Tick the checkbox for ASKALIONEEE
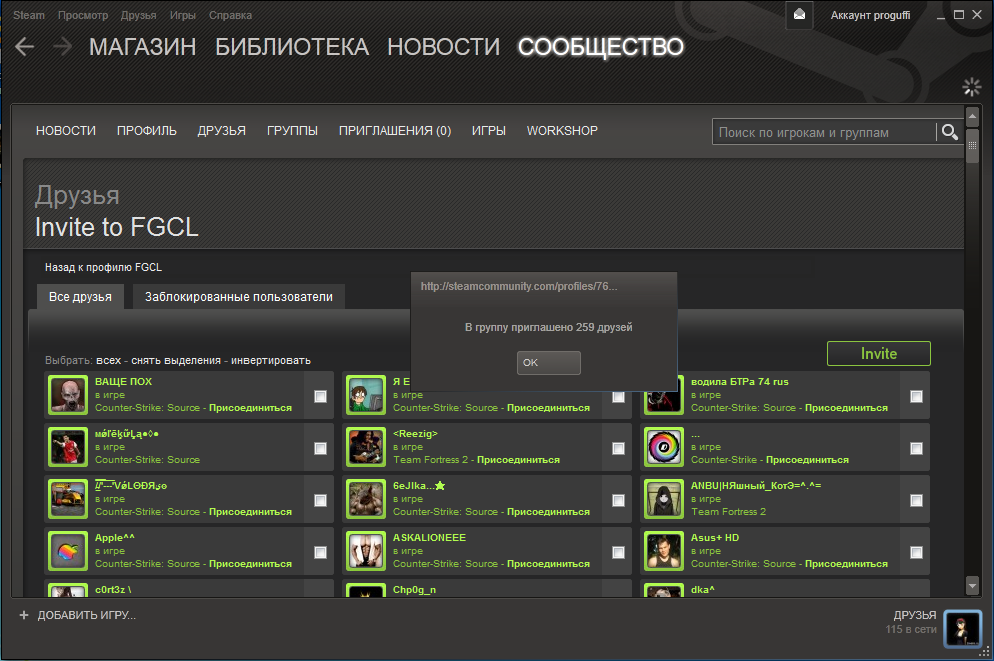The width and height of the screenshot is (994, 661). (x=618, y=552)
